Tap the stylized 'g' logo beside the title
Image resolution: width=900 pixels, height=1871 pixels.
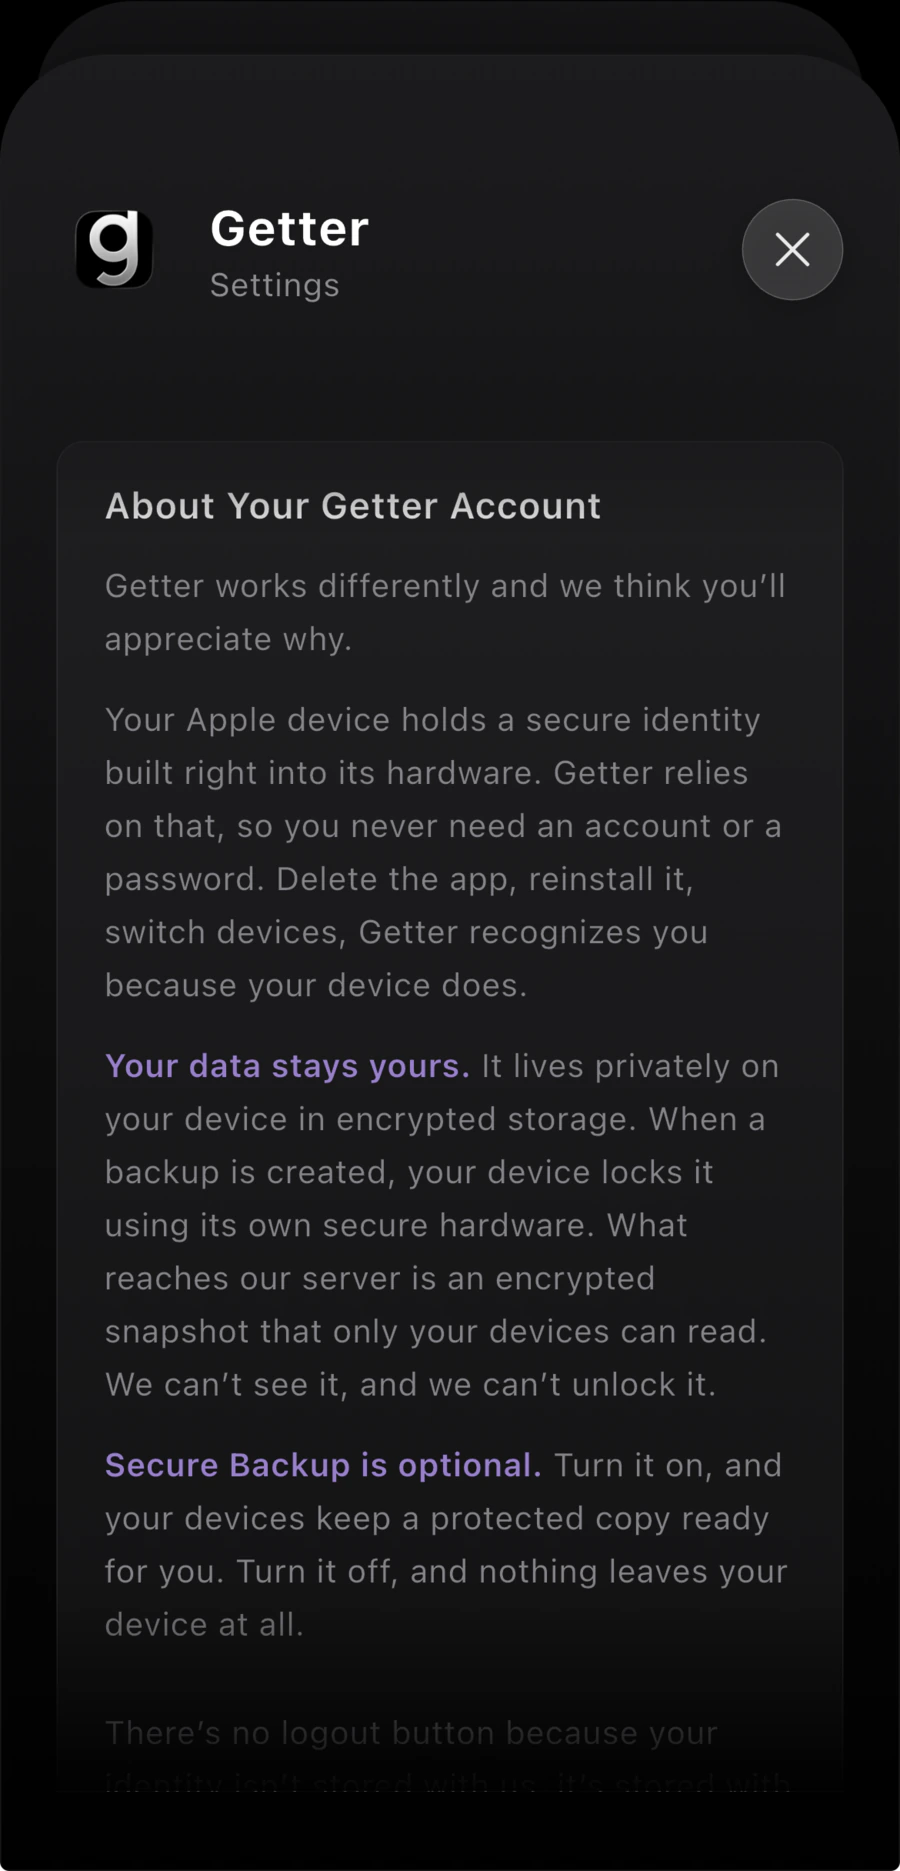(x=114, y=250)
